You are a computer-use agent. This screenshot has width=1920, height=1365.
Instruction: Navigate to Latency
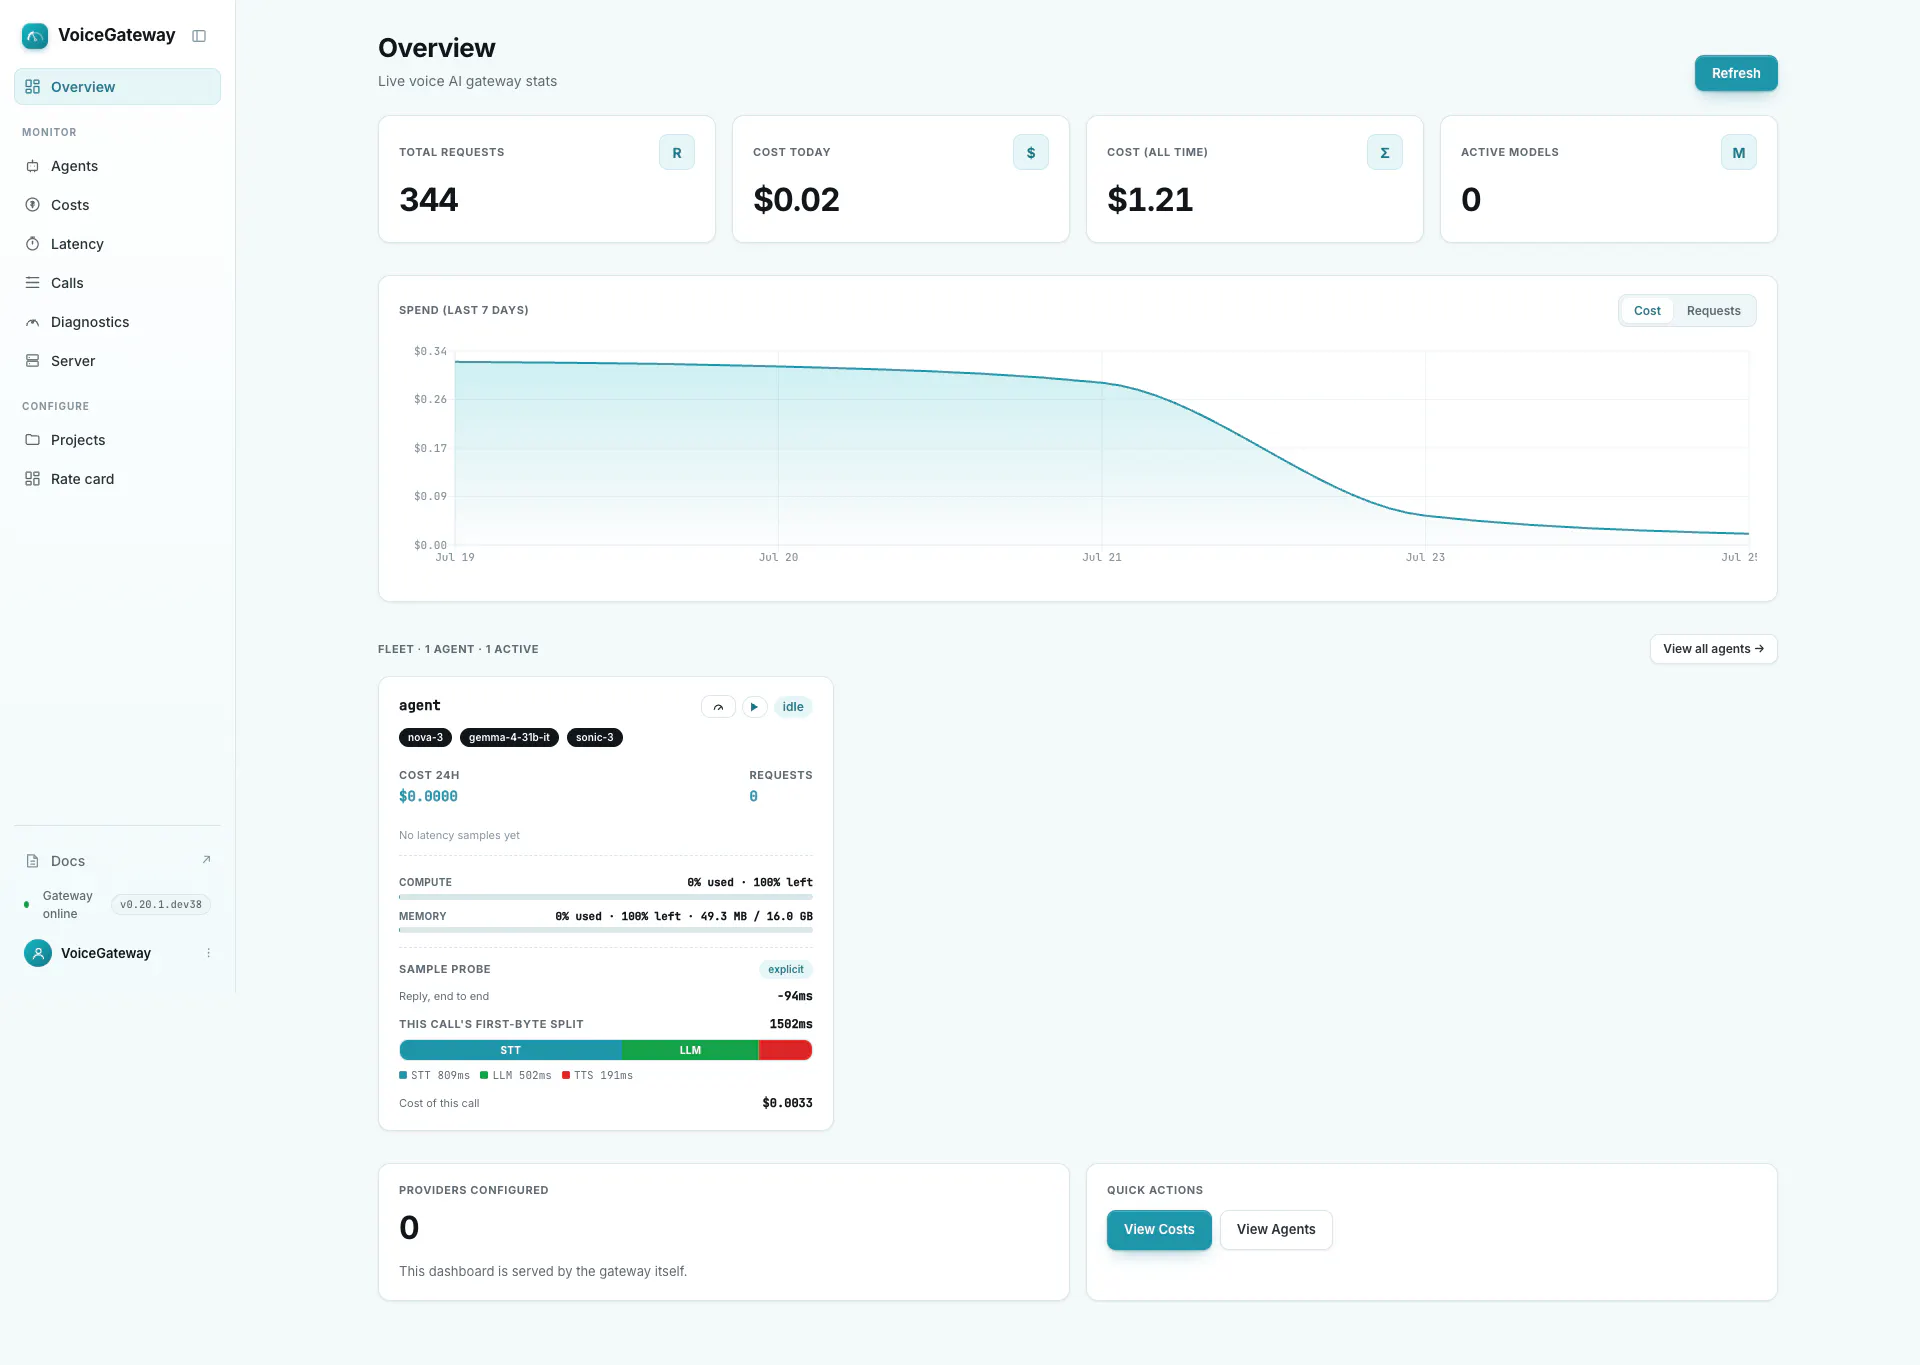(117, 244)
